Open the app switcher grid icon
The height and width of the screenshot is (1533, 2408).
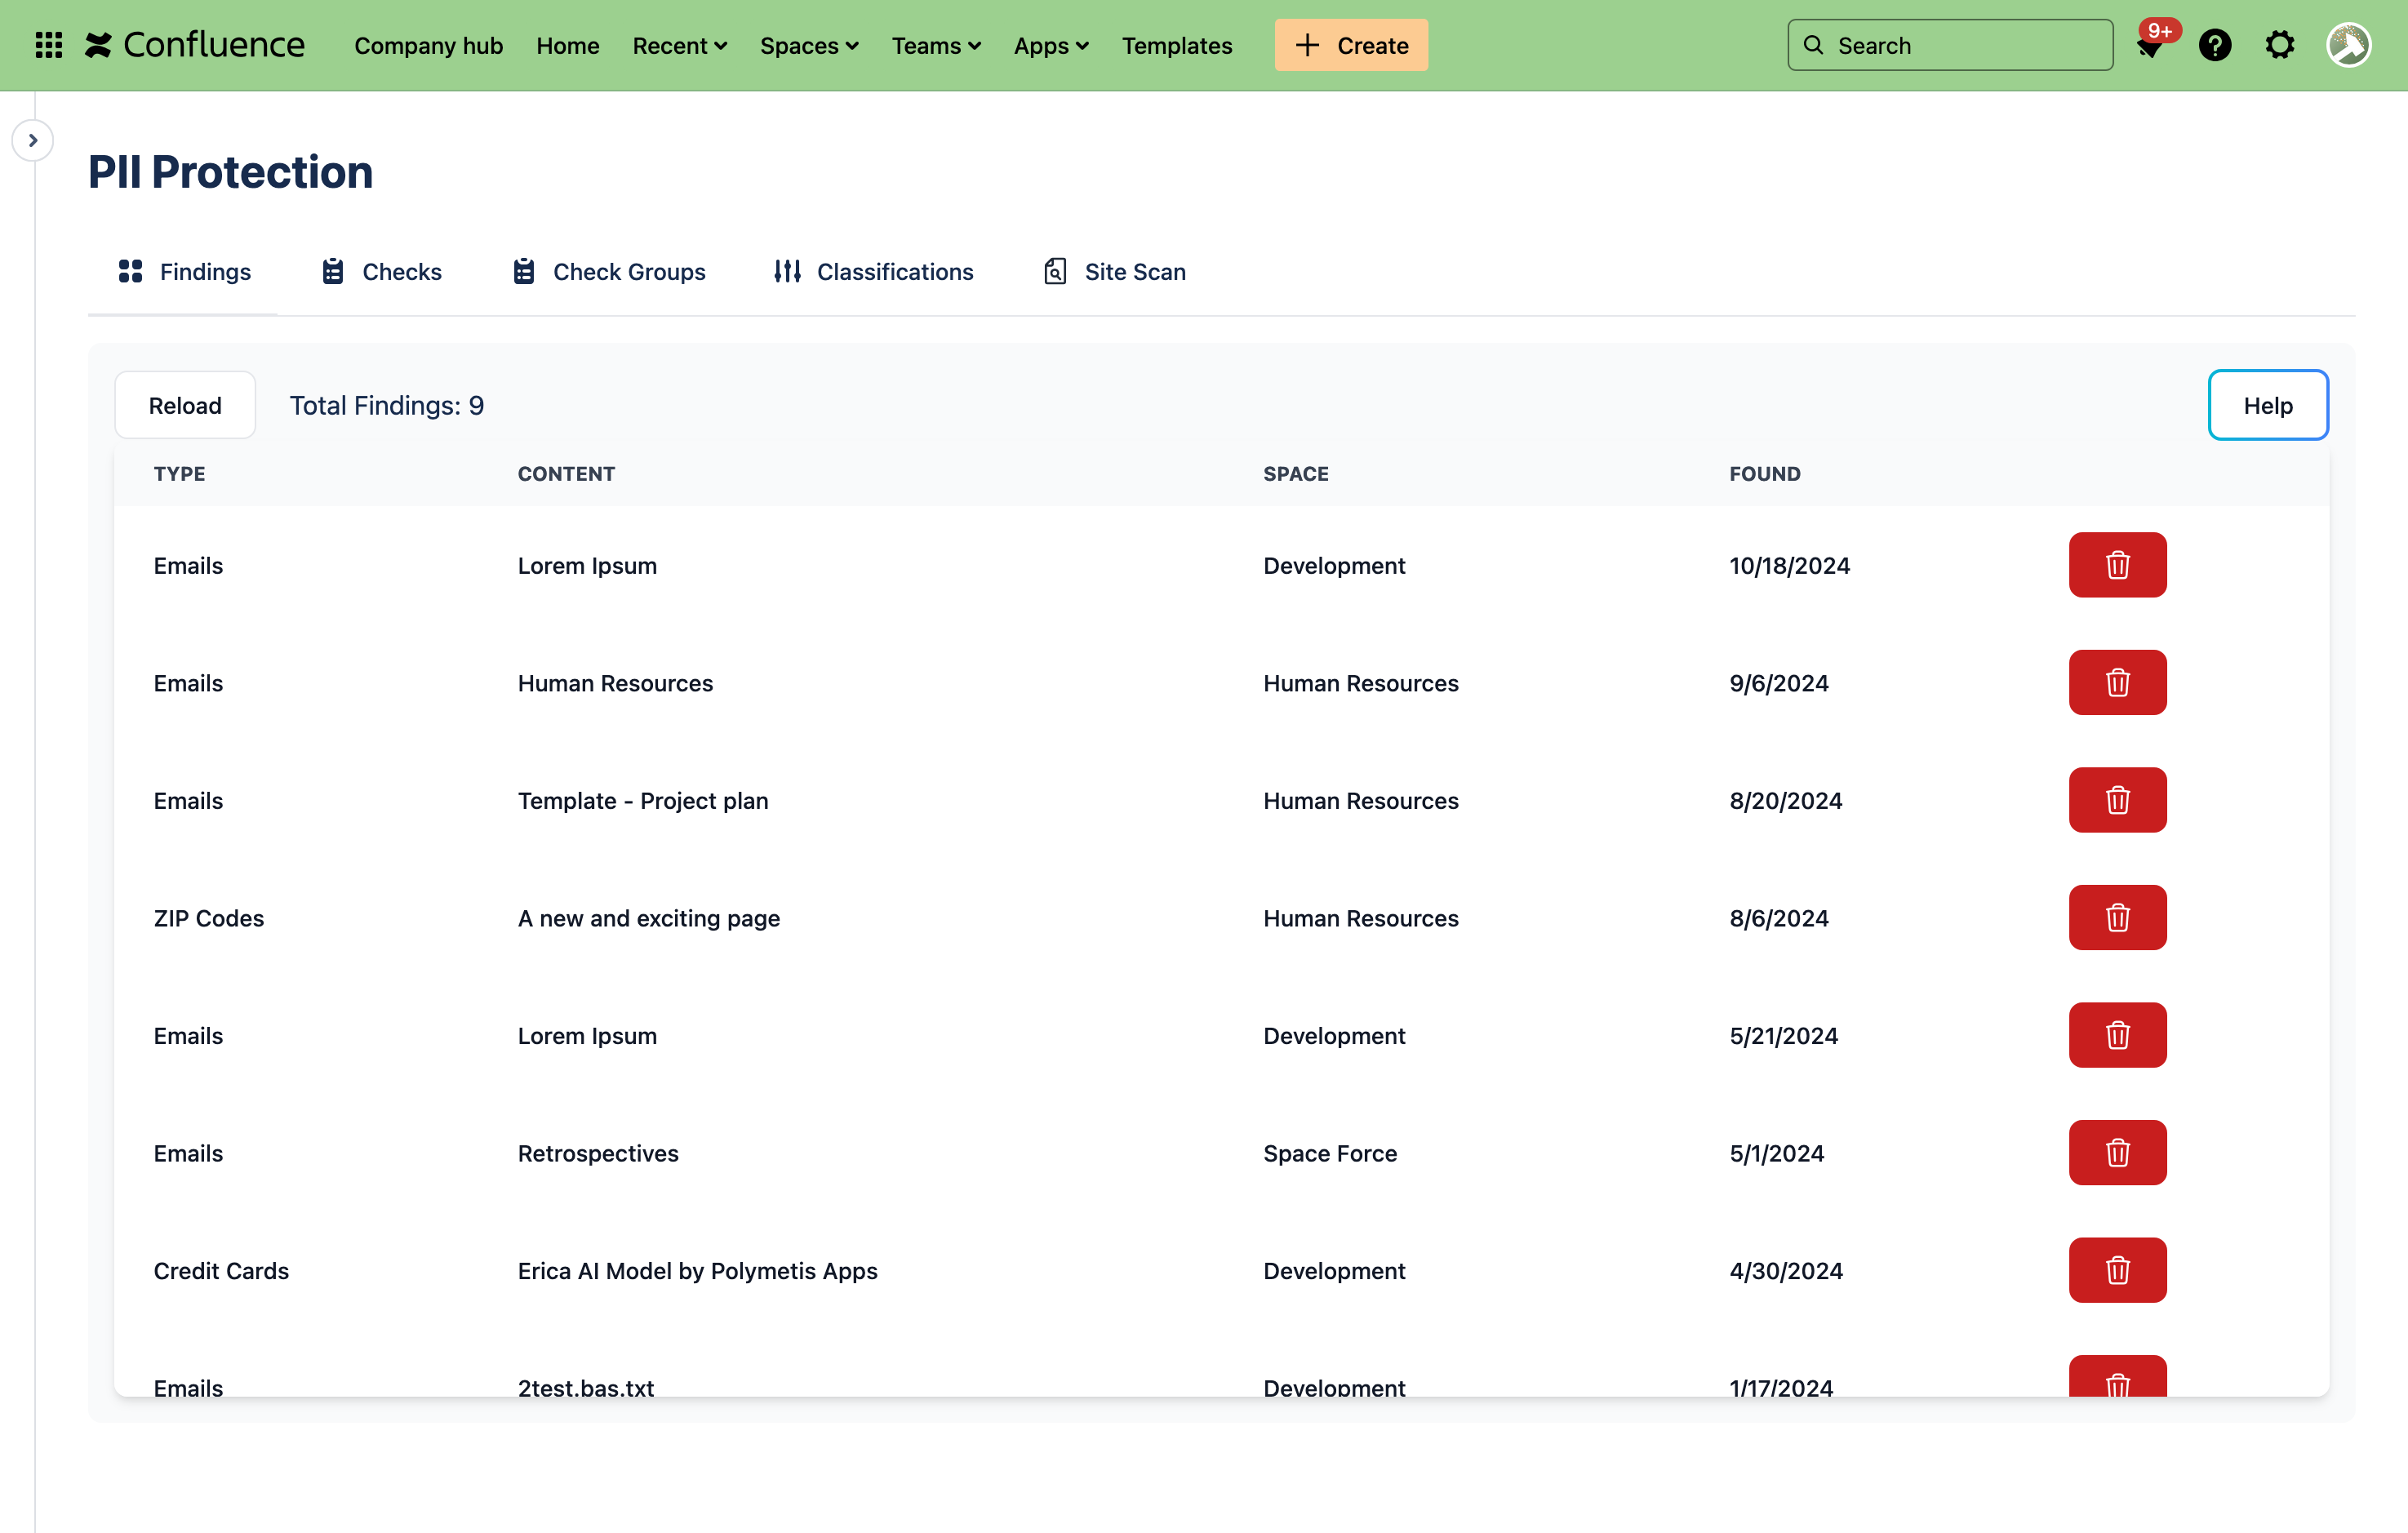pyautogui.click(x=48, y=45)
